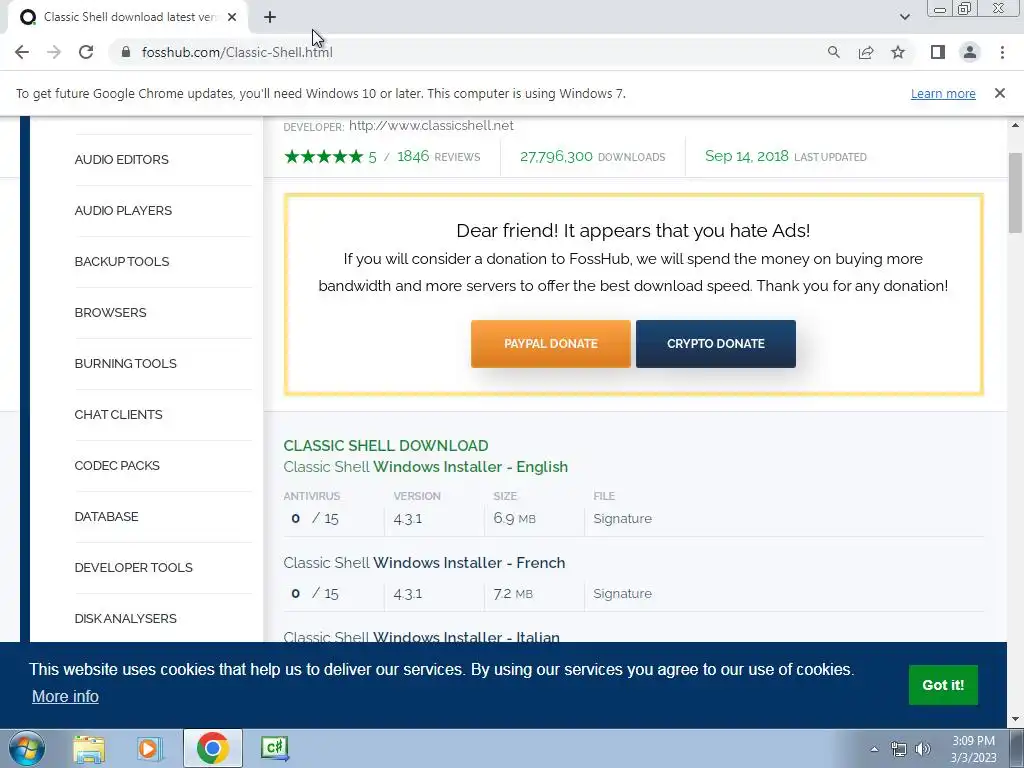Image resolution: width=1024 pixels, height=768 pixels.
Task: Open the C# application taskbar icon
Action: point(274,748)
